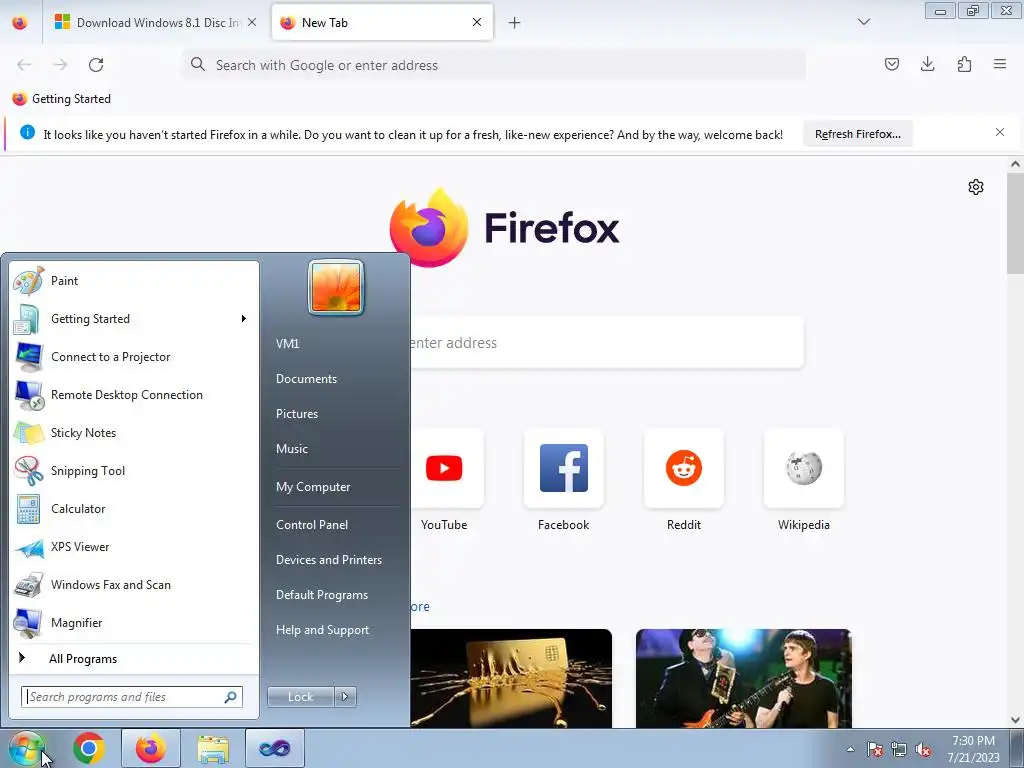This screenshot has height=768, width=1024.
Task: Click the muted volume tray icon
Action: [923, 750]
